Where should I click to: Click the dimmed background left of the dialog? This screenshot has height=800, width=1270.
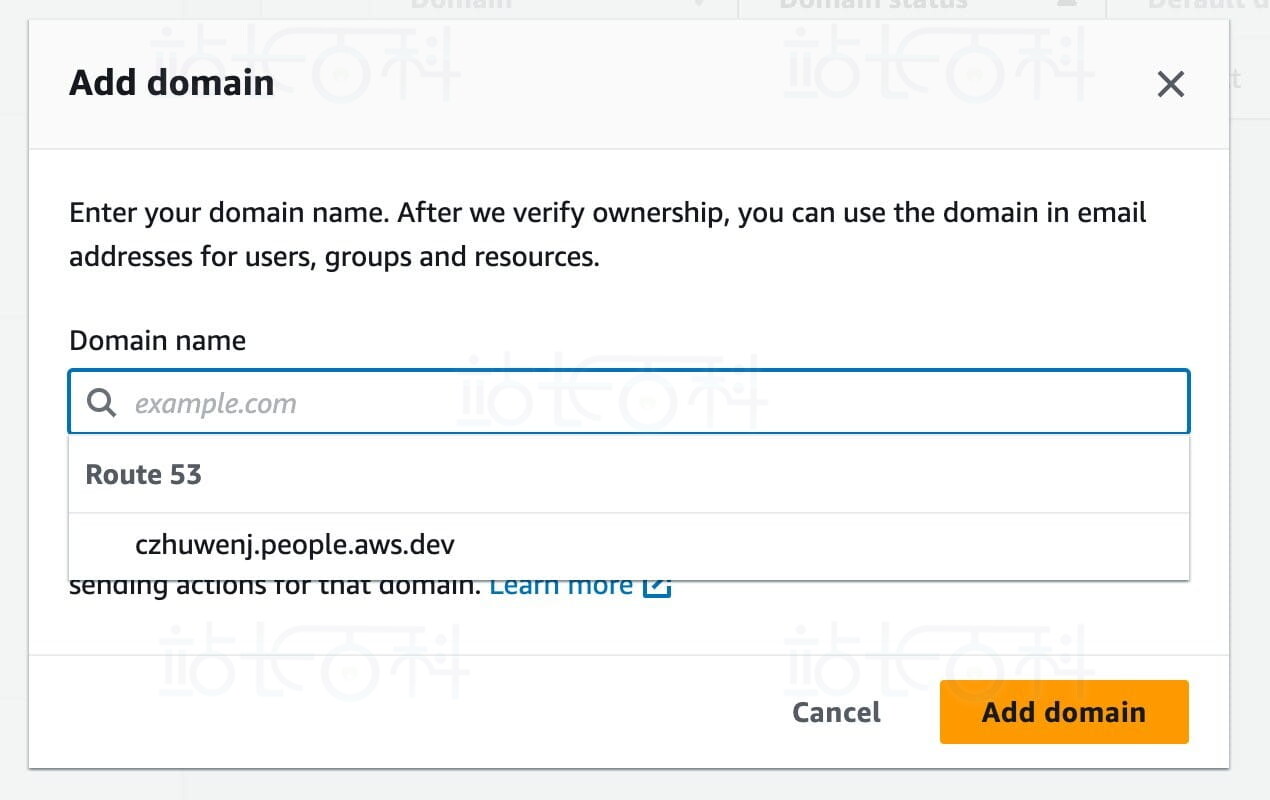(x=13, y=400)
